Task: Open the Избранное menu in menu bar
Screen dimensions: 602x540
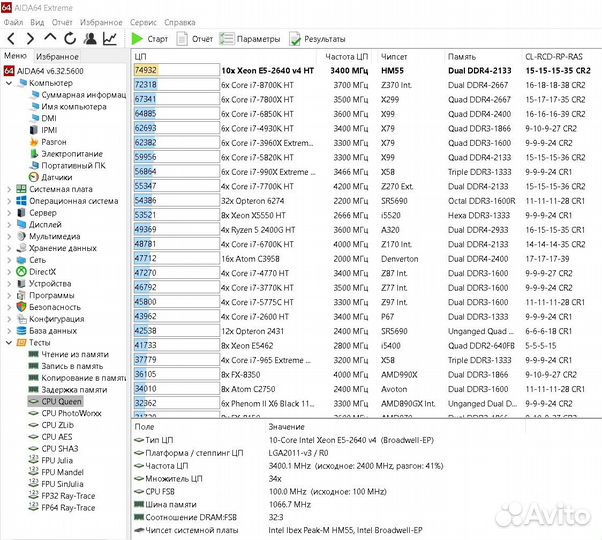Action: (x=101, y=22)
